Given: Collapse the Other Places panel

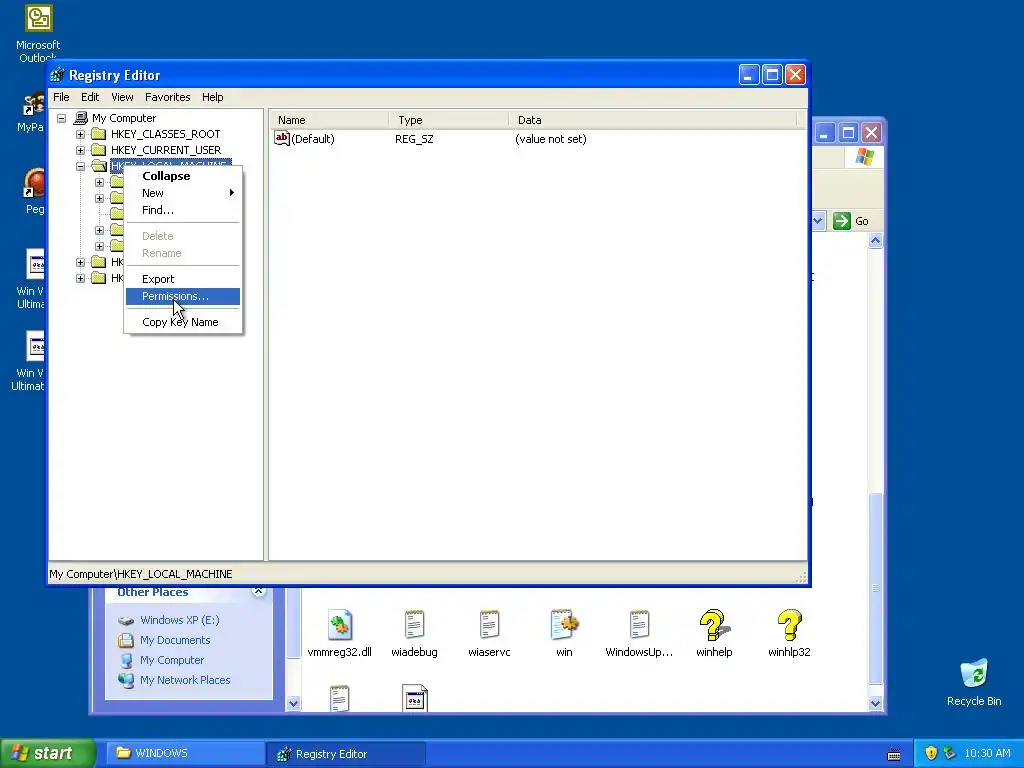Looking at the screenshot, I should (259, 592).
